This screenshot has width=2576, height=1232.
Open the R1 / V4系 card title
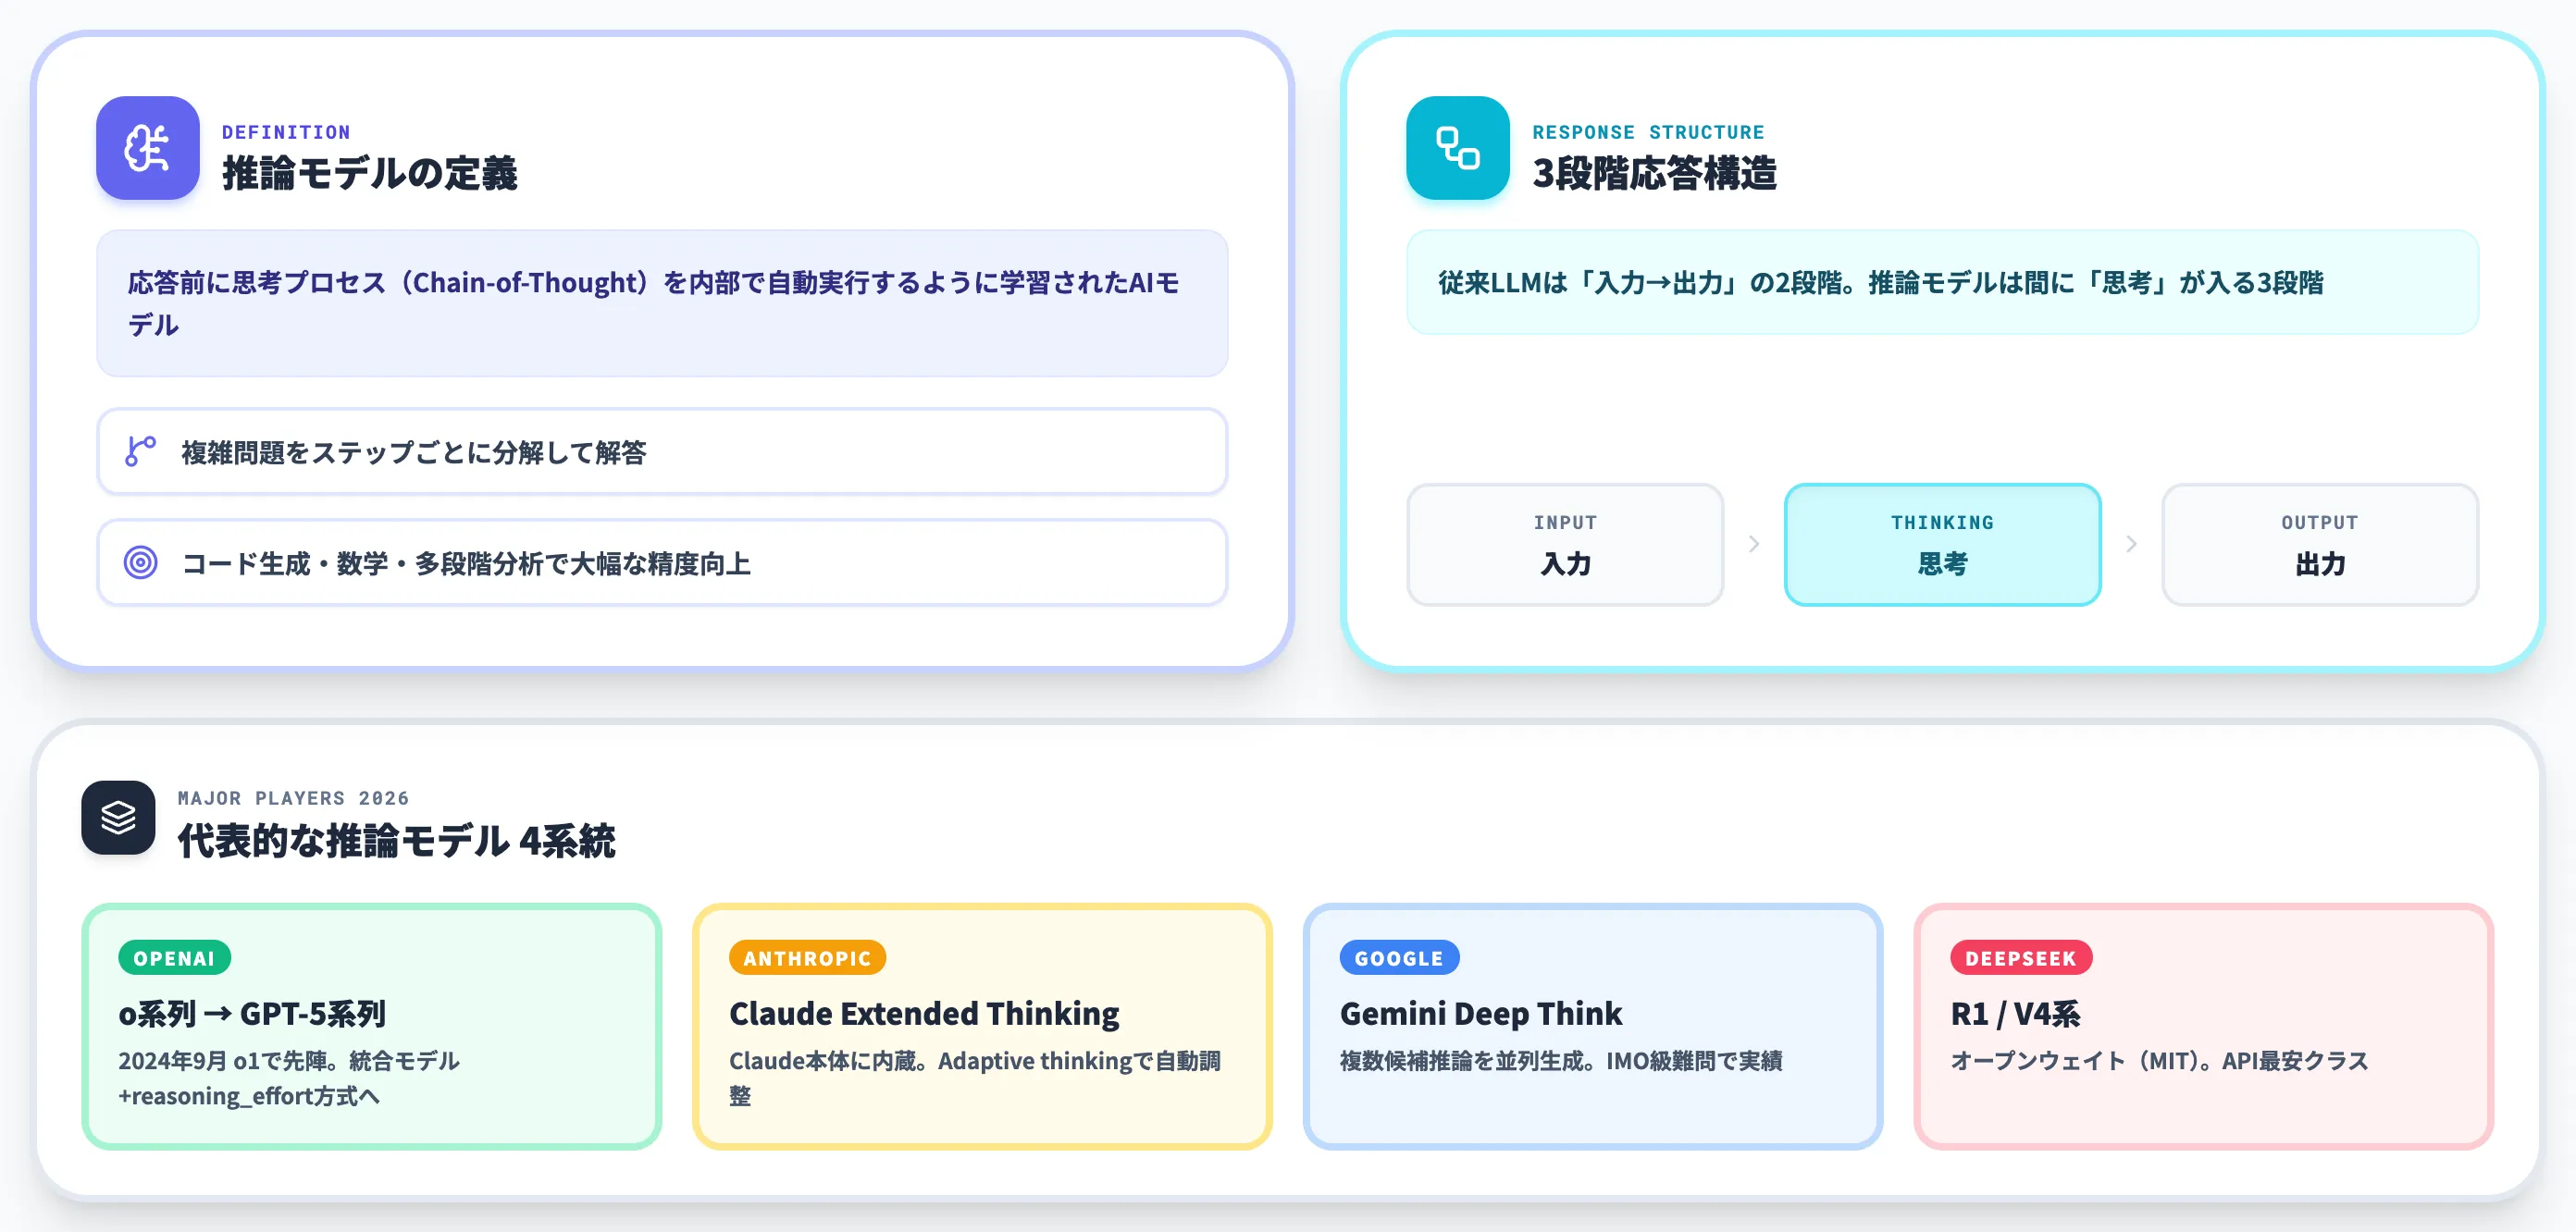point(2015,1013)
